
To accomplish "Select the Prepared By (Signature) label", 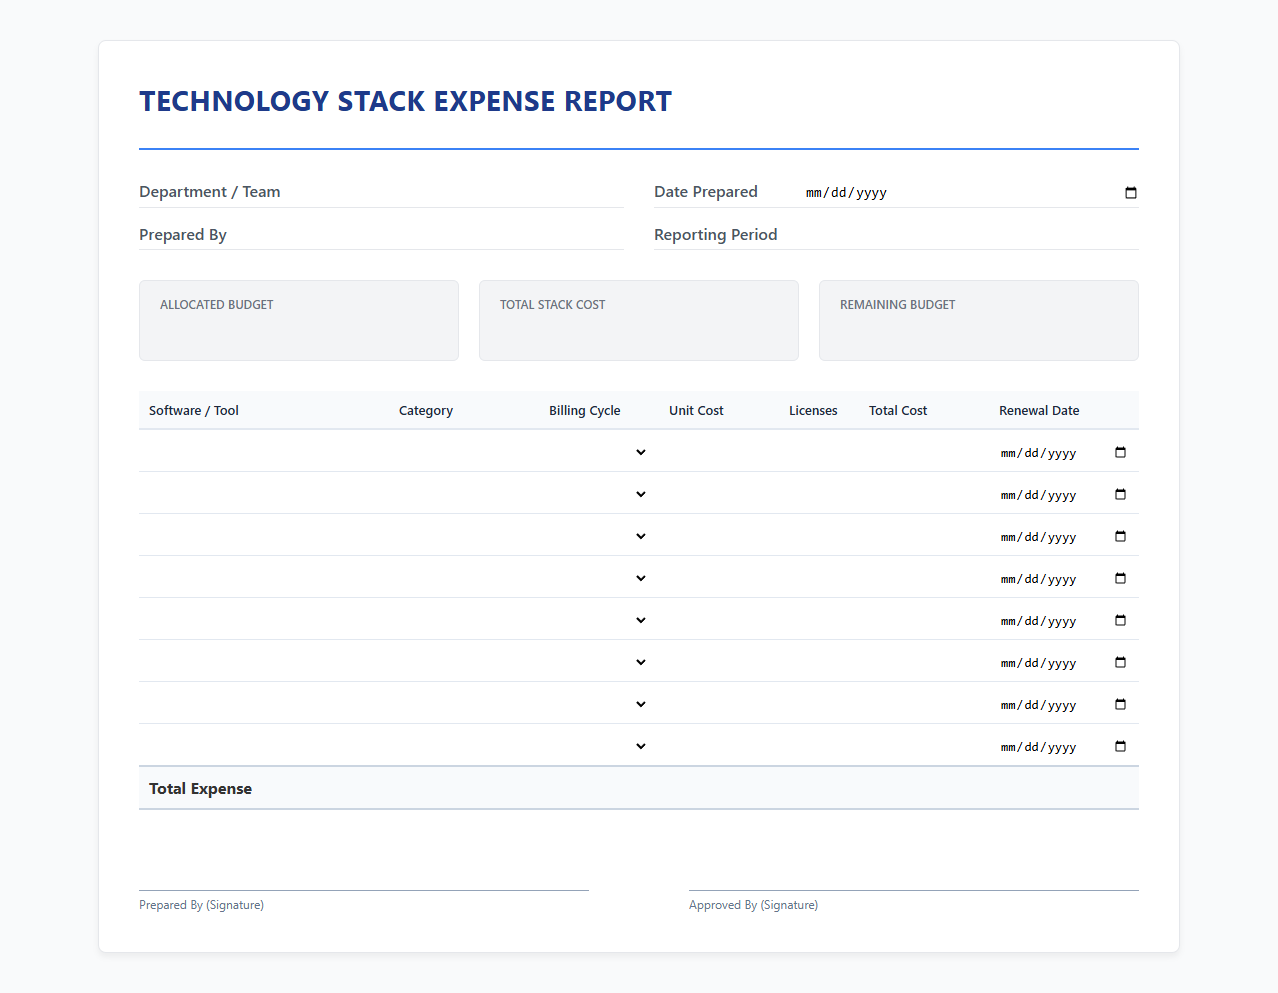I will (201, 905).
